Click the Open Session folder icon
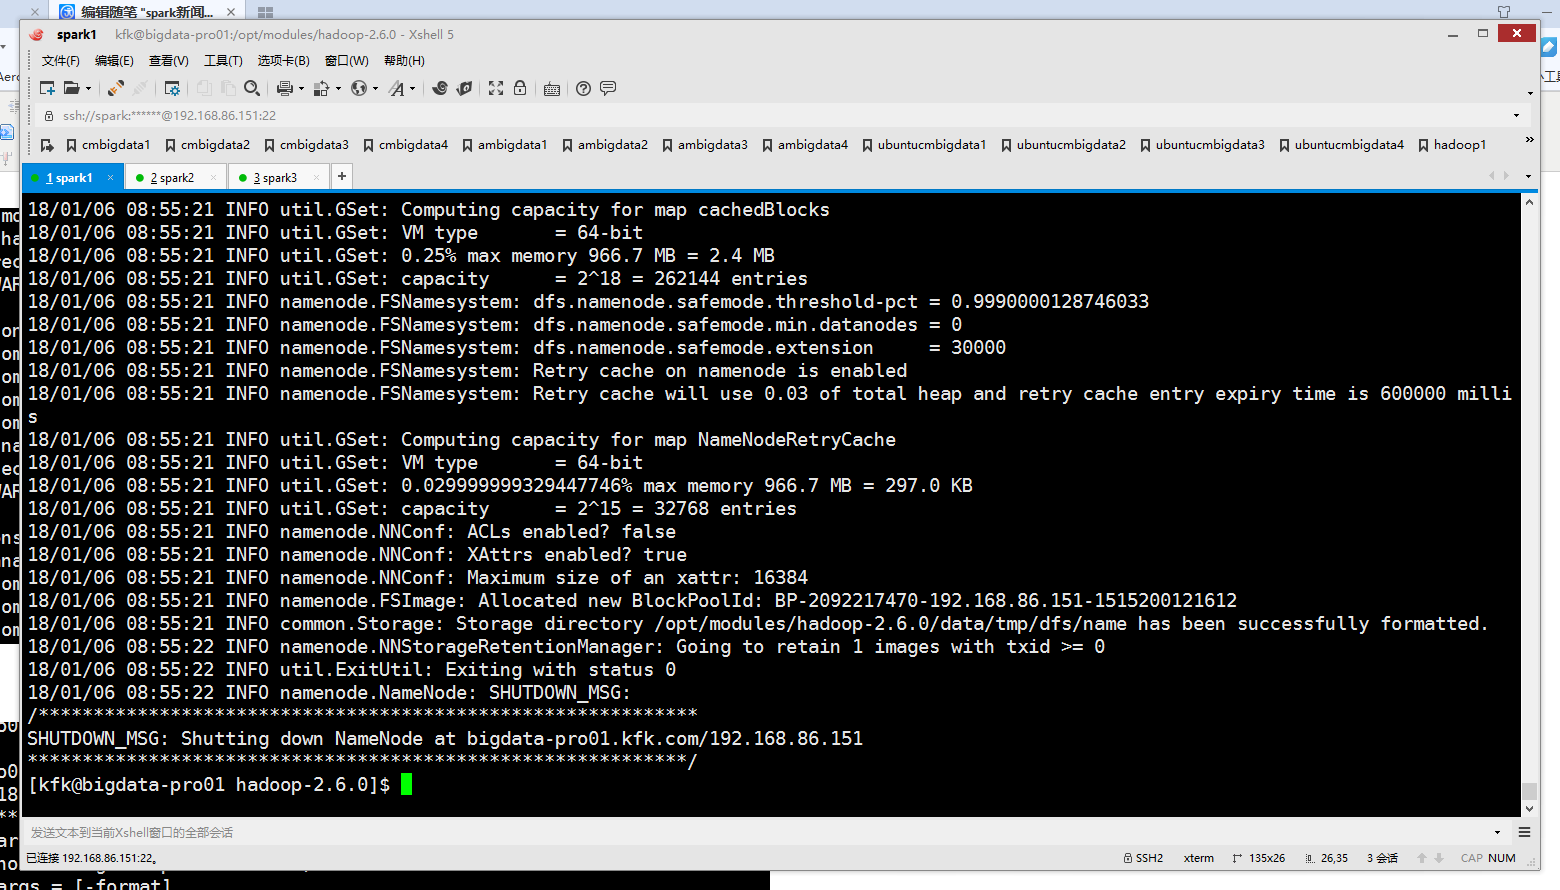Image resolution: width=1560 pixels, height=890 pixels. (x=71, y=88)
